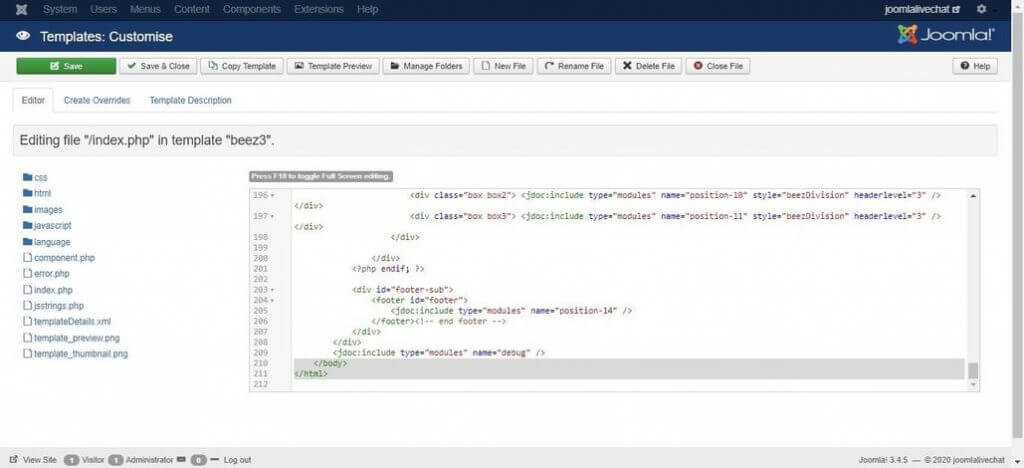Screen dimensions: 1024x468
Task: Click the Visitor count badge
Action: 72,460
